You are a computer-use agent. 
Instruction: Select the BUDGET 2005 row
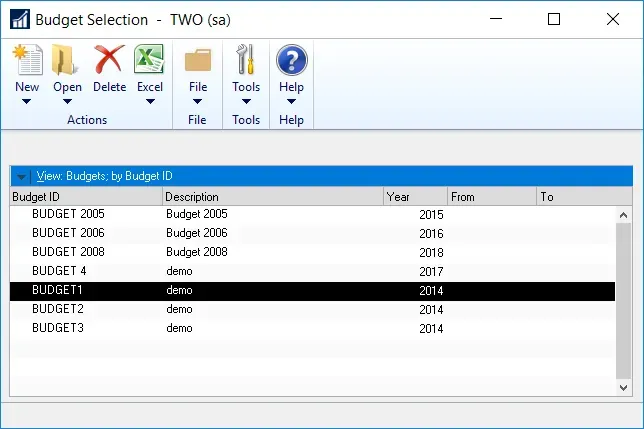coord(68,214)
